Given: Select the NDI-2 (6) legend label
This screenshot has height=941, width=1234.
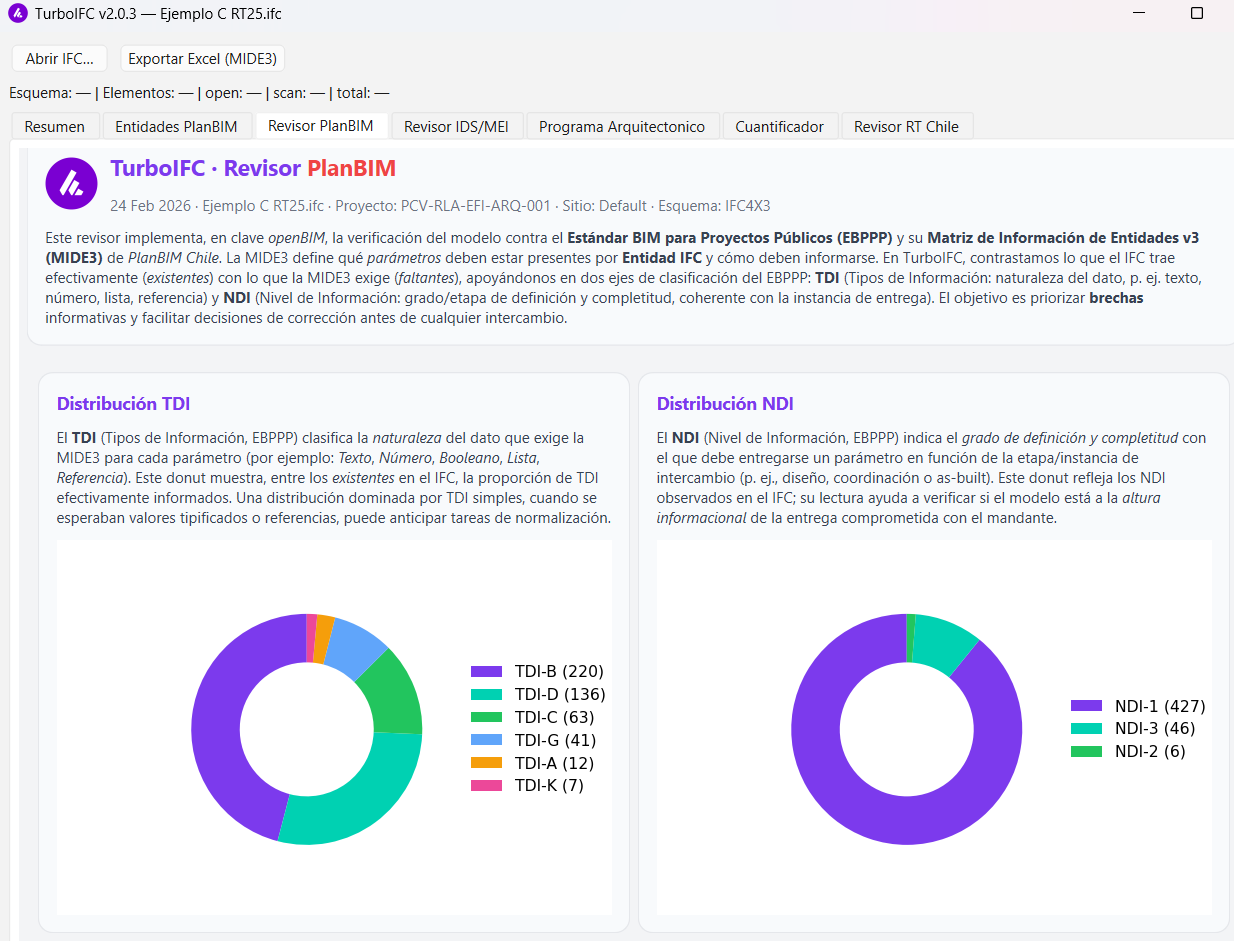Looking at the screenshot, I should pyautogui.click(x=1150, y=751).
